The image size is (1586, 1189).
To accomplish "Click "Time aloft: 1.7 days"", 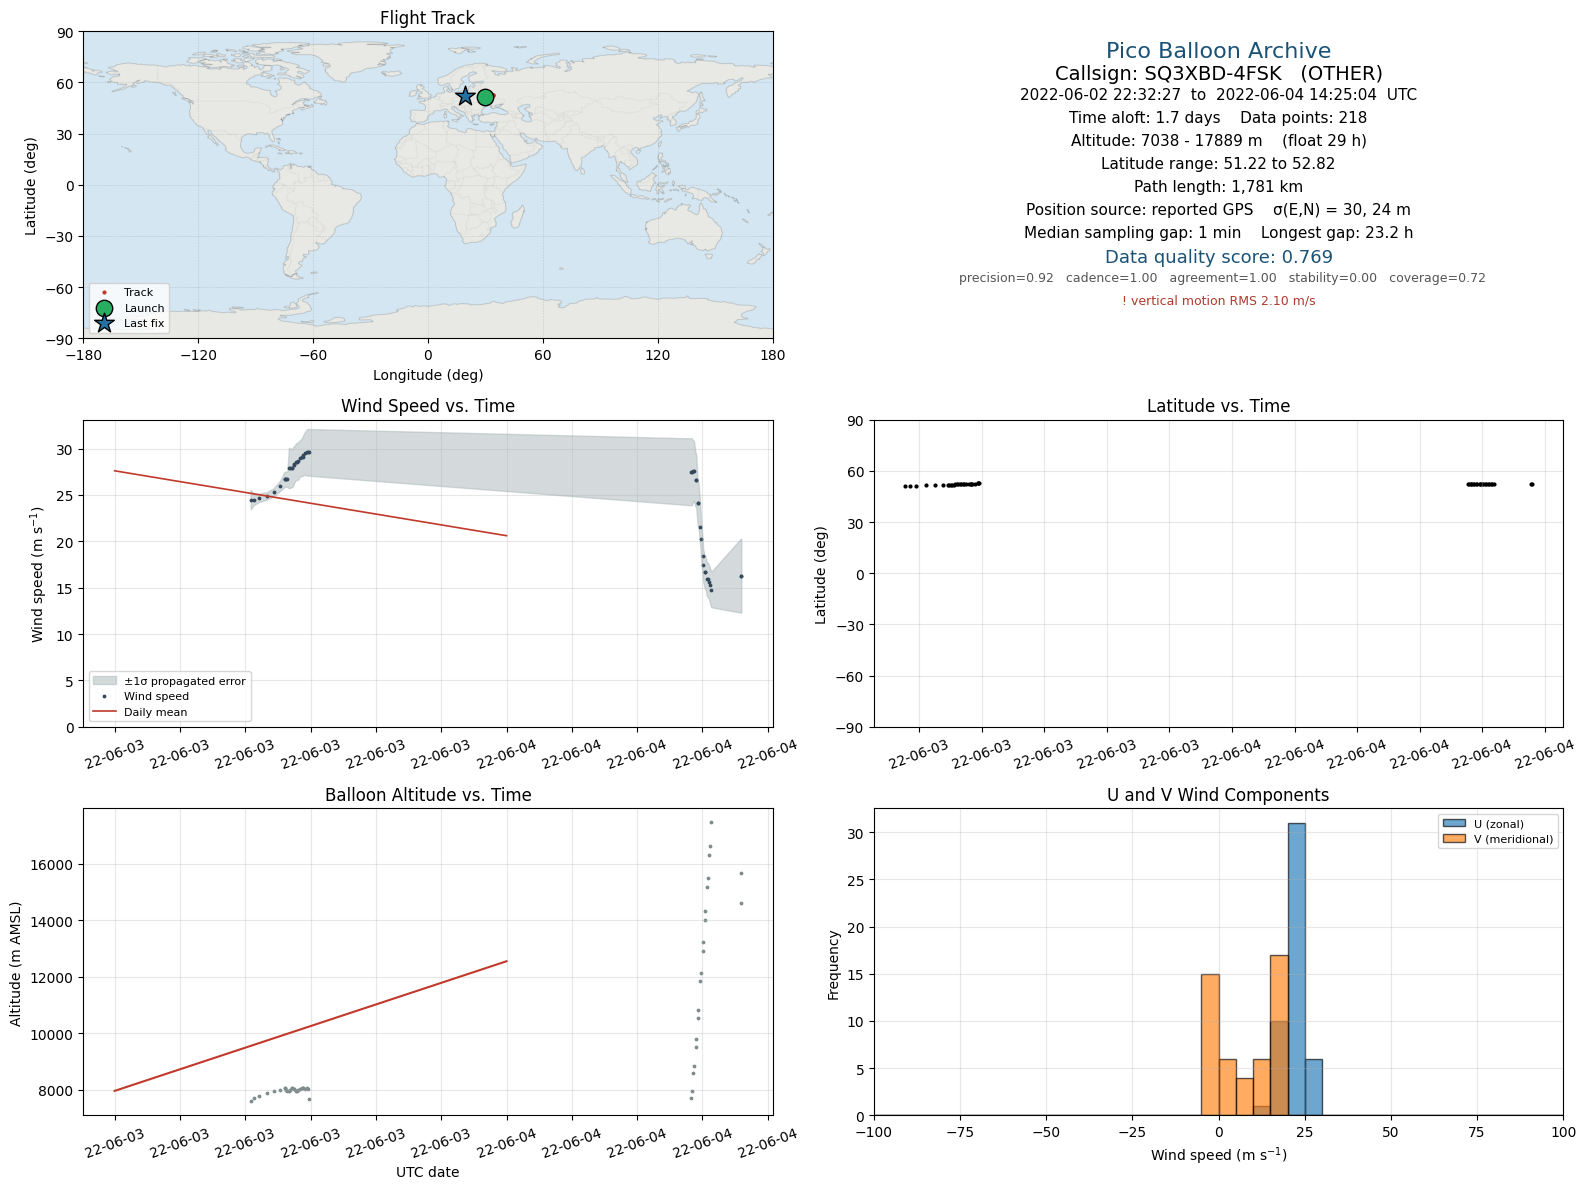I will tap(1144, 118).
